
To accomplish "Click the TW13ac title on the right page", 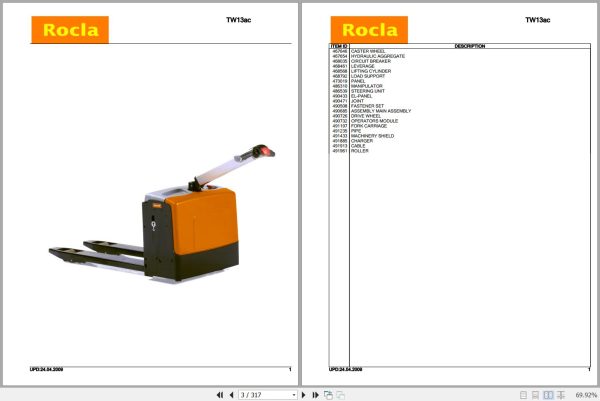I will (x=538, y=20).
